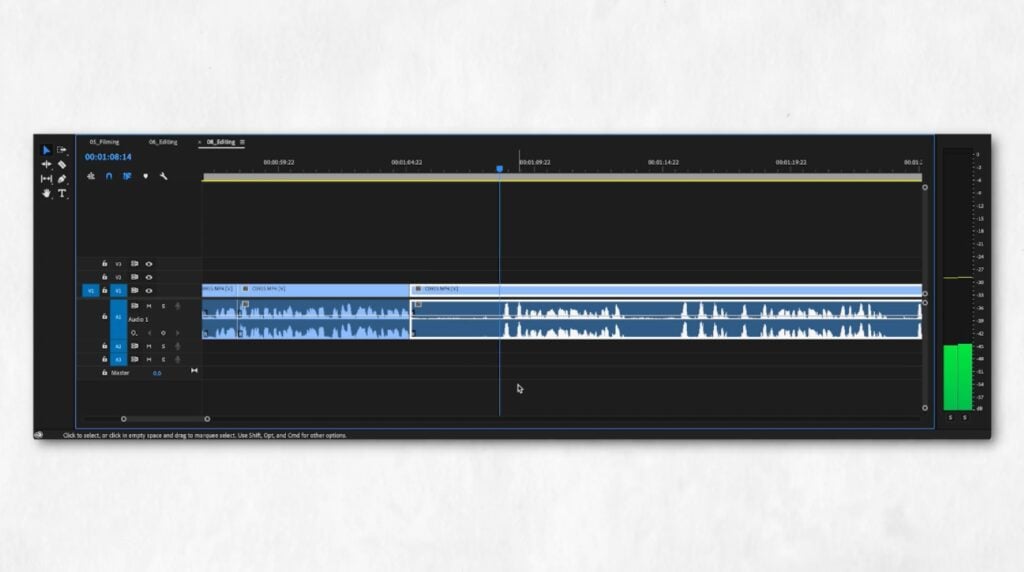Select the Razor tool
1024x572 pixels.
point(62,164)
